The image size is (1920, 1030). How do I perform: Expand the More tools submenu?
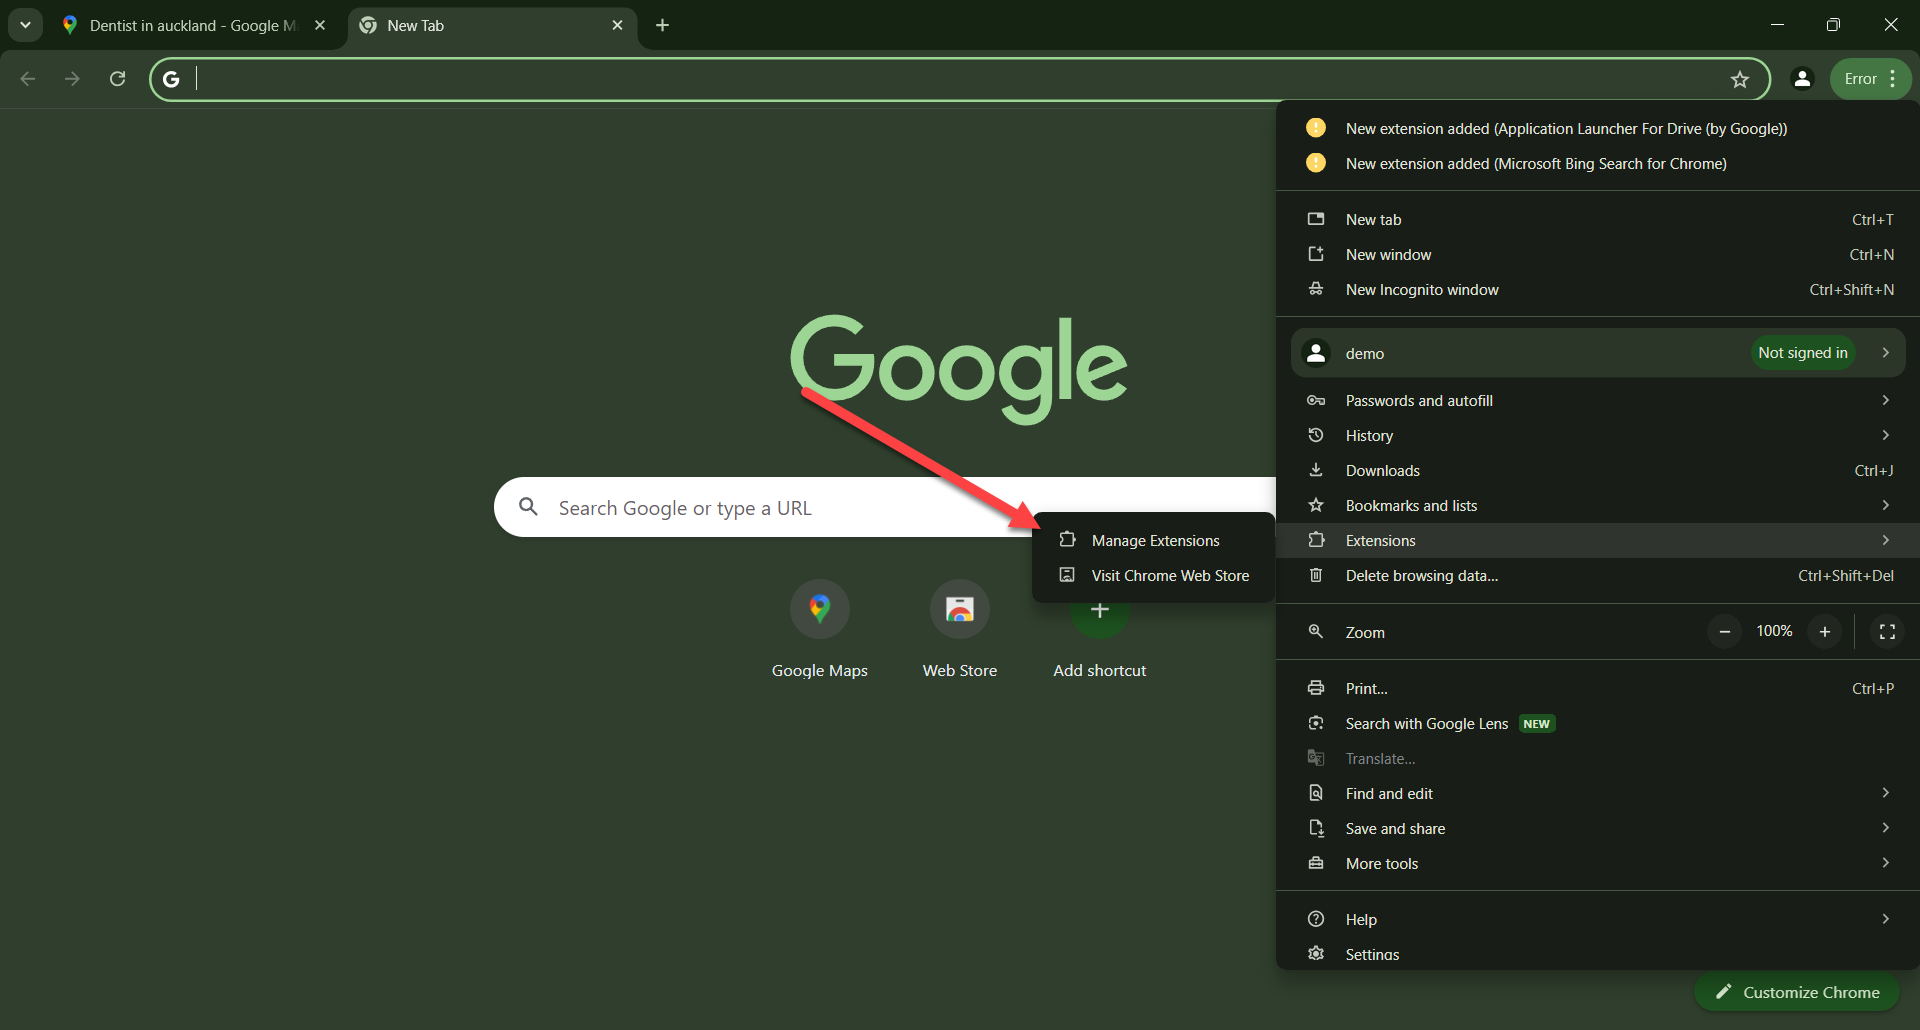(x=1886, y=863)
